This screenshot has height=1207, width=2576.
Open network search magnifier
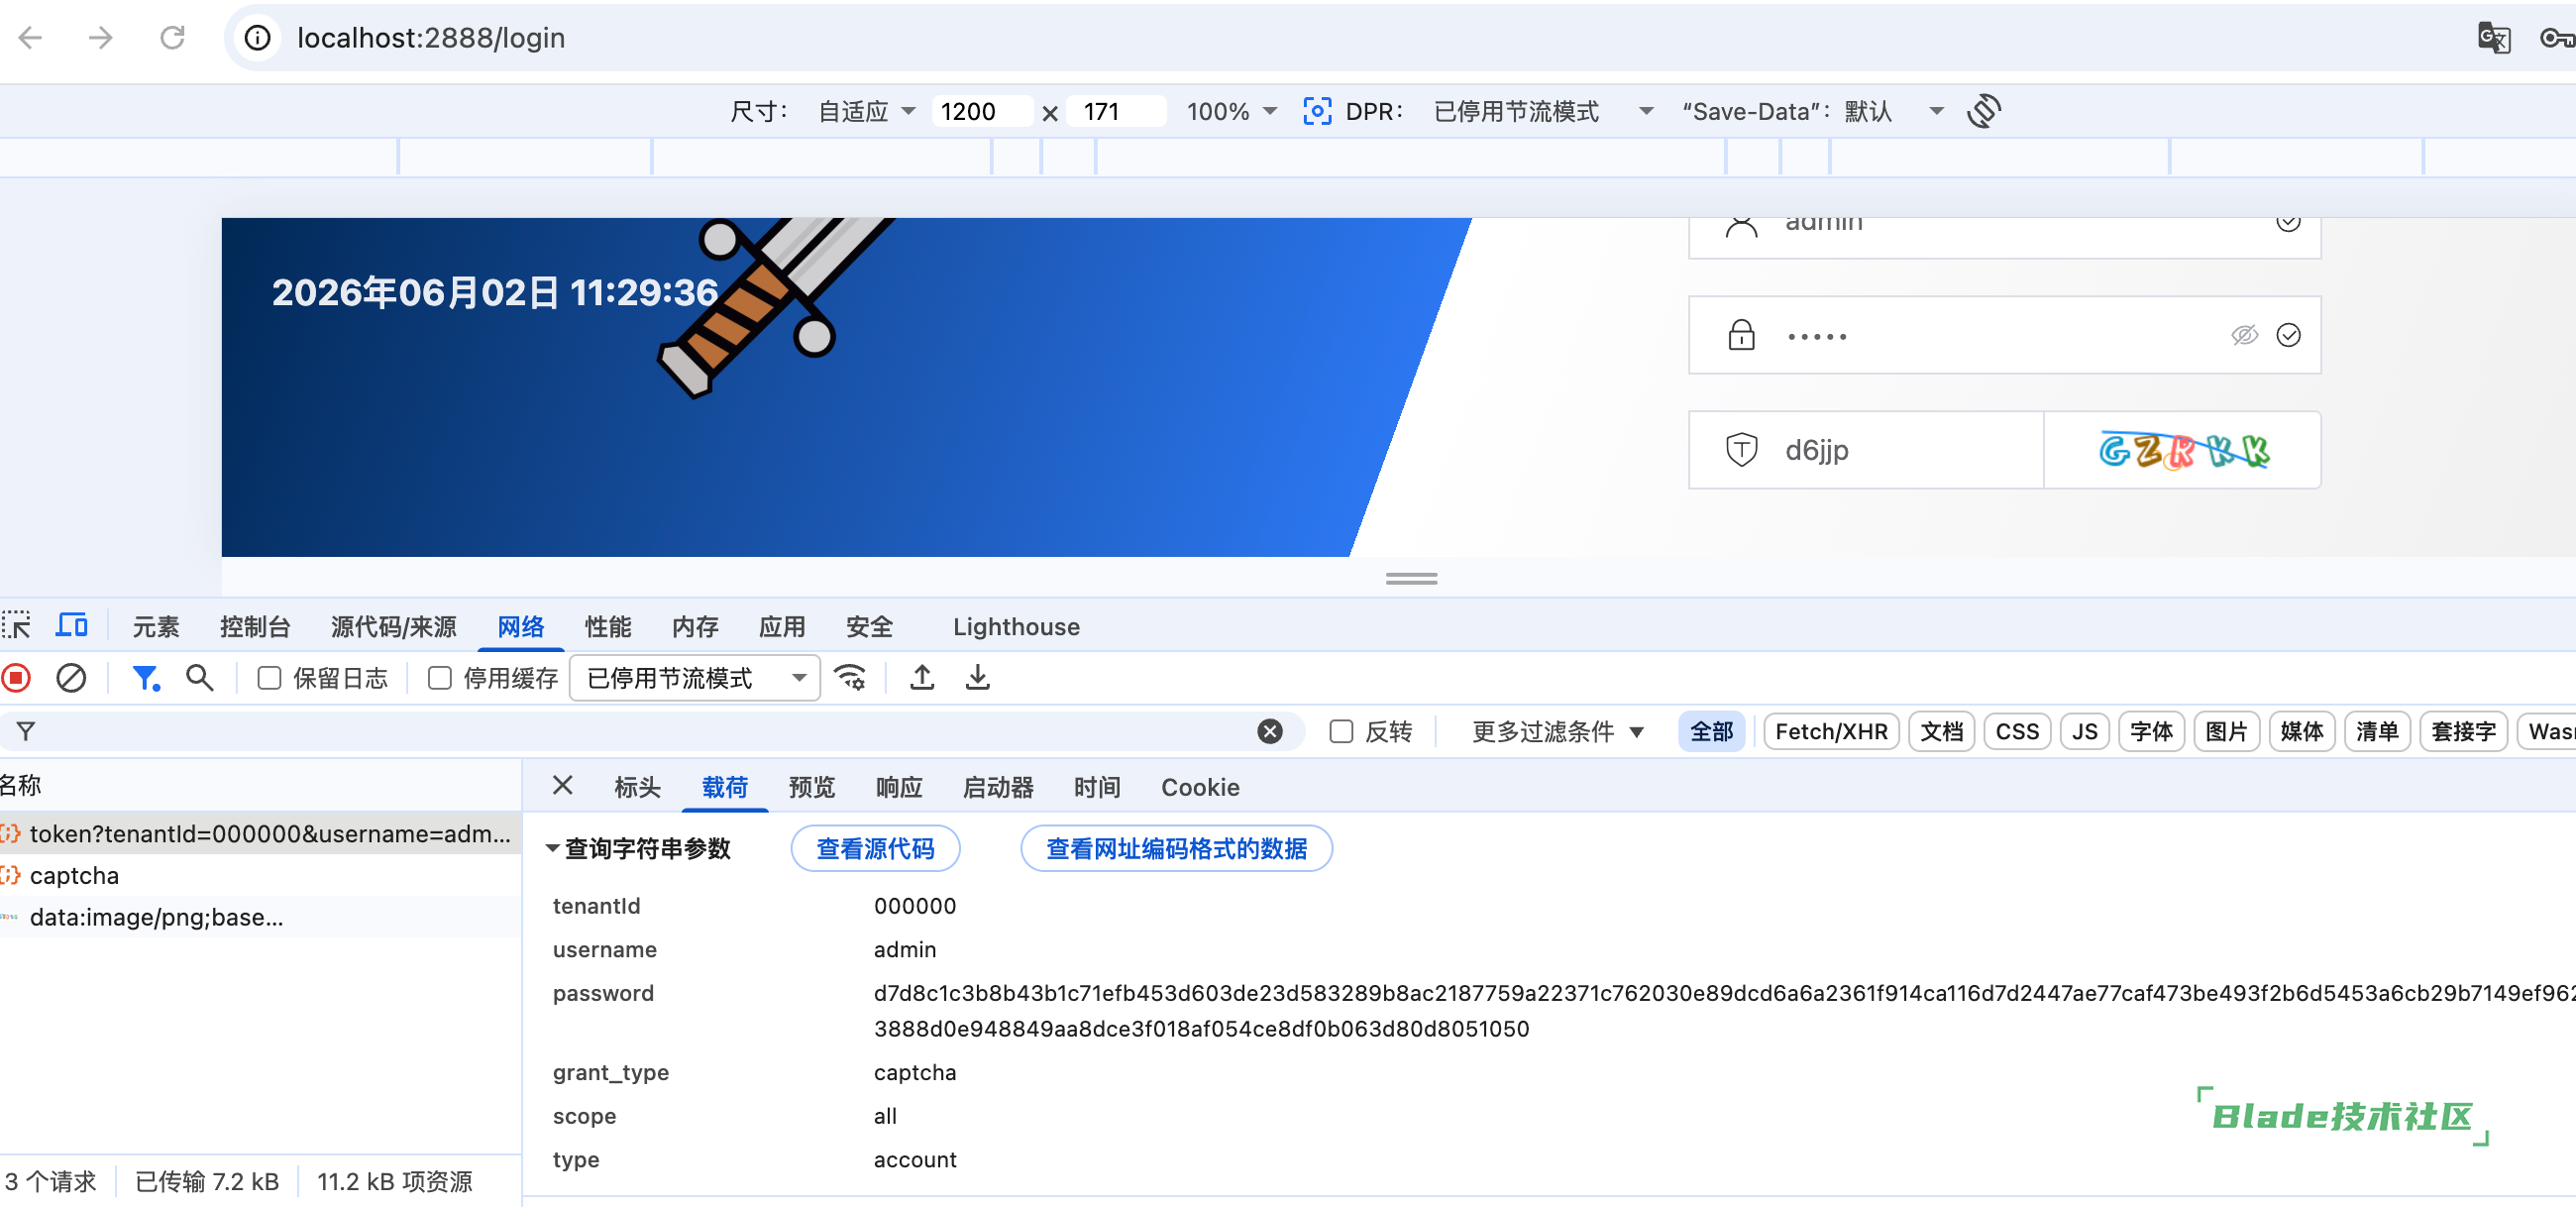[x=200, y=679]
